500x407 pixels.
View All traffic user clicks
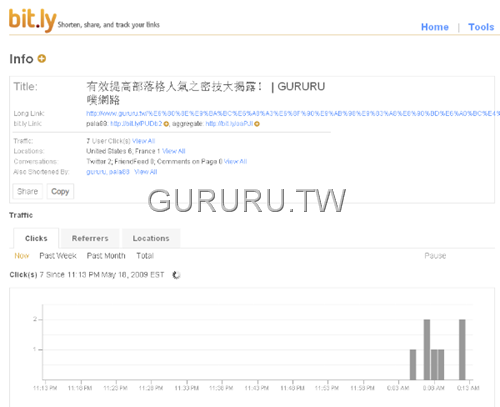coord(143,141)
